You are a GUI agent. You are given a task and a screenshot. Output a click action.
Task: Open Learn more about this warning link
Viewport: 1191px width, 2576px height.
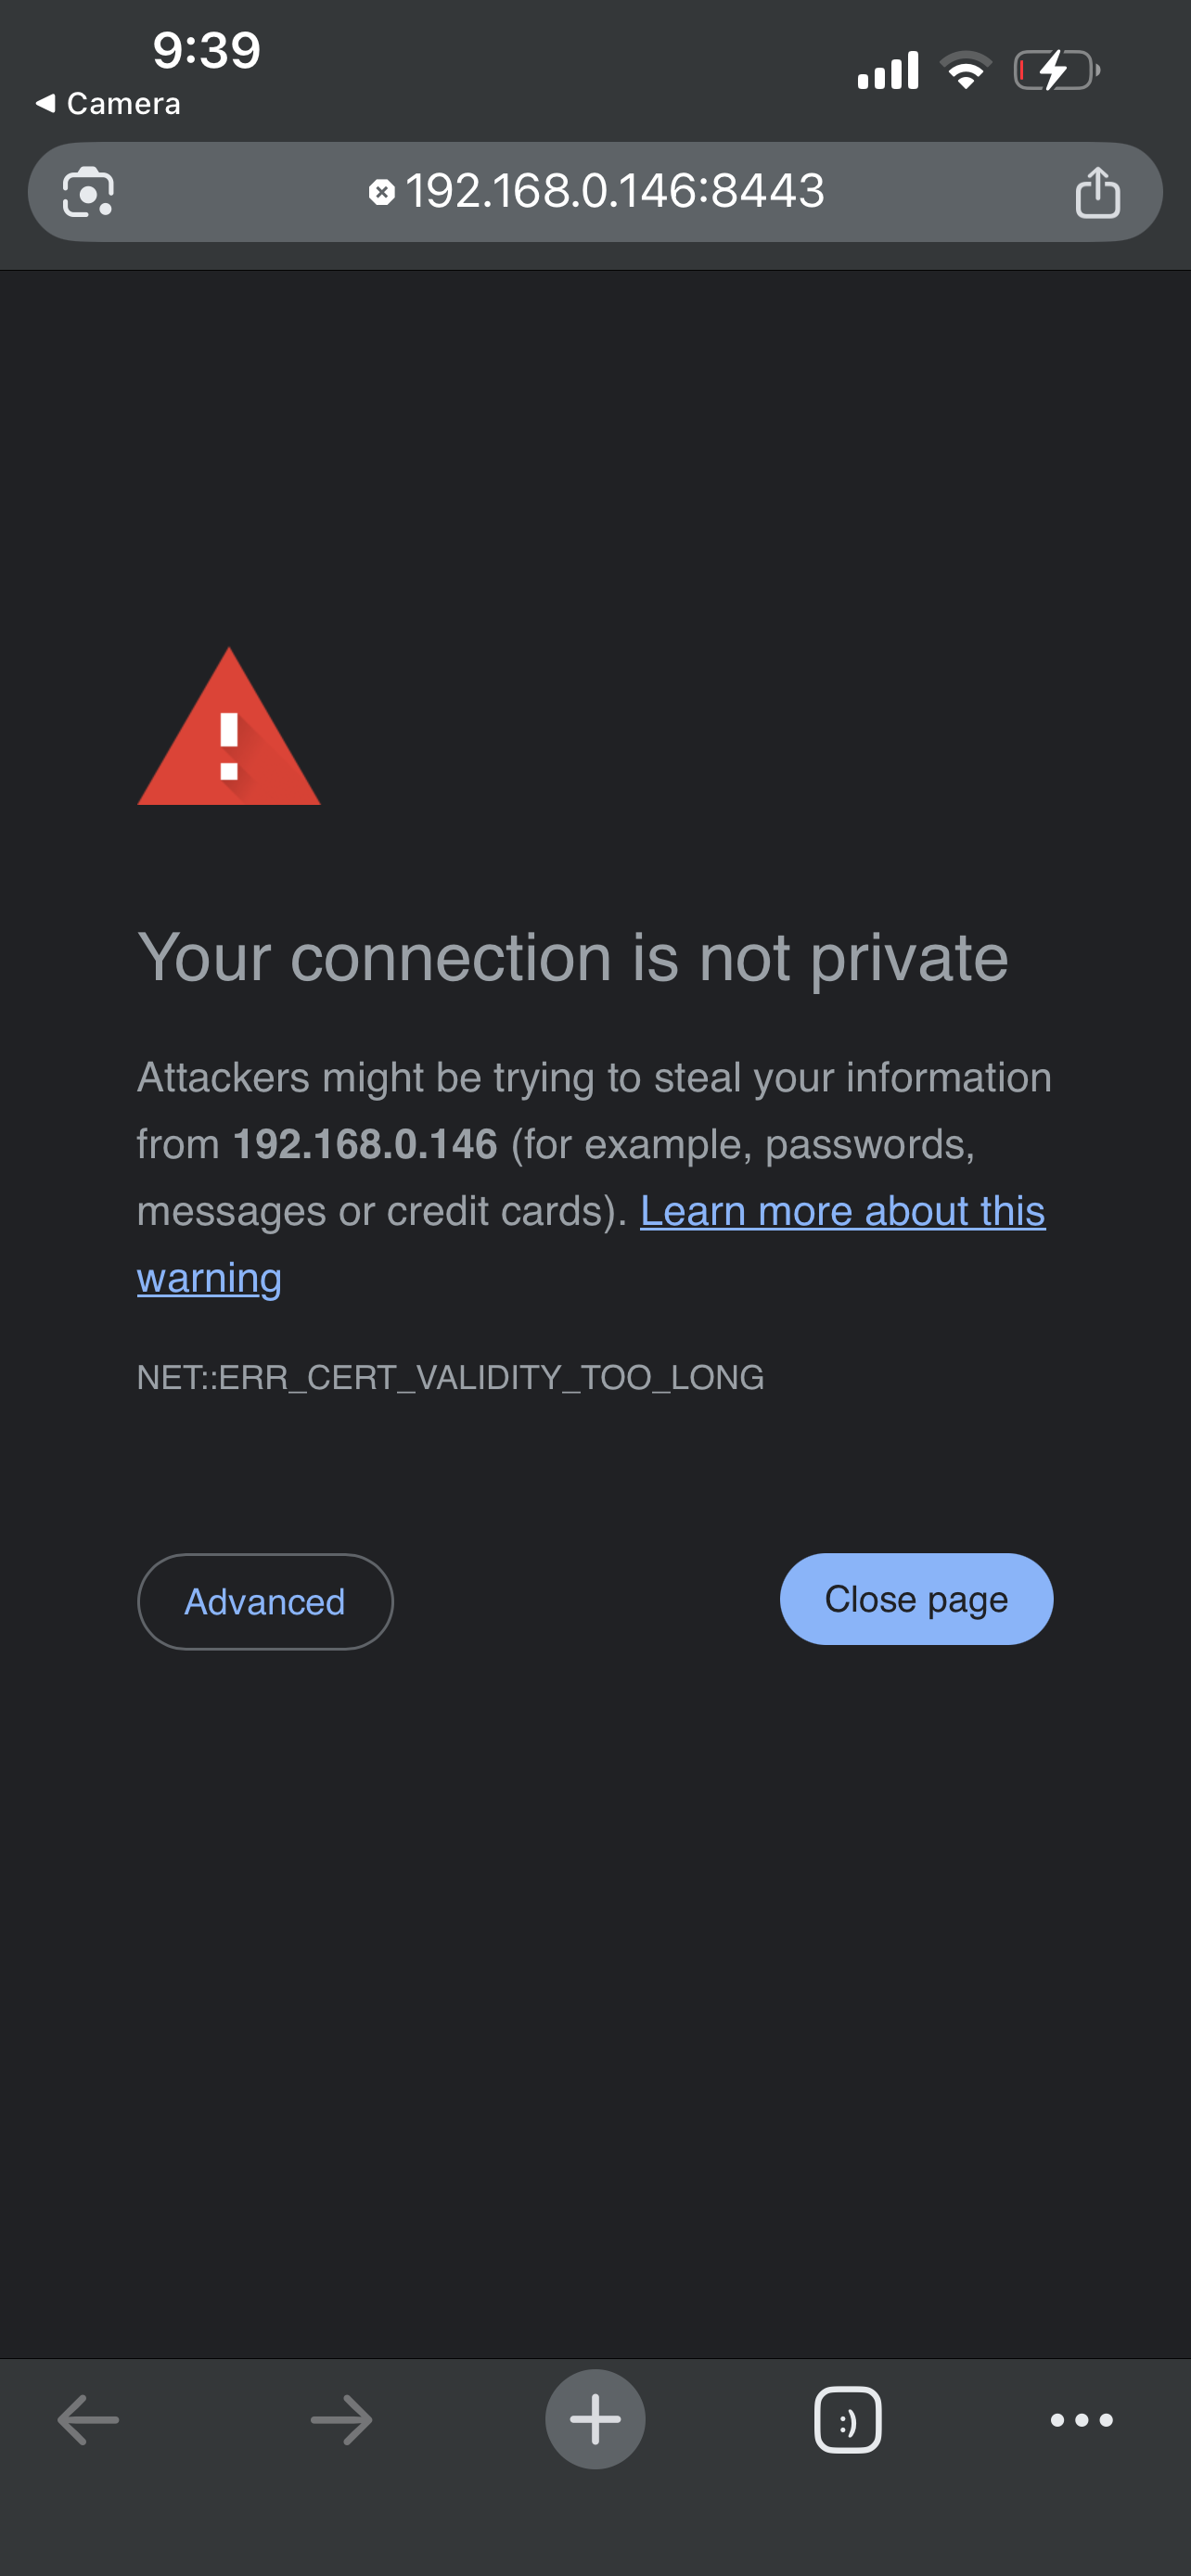pyautogui.click(x=841, y=1210)
